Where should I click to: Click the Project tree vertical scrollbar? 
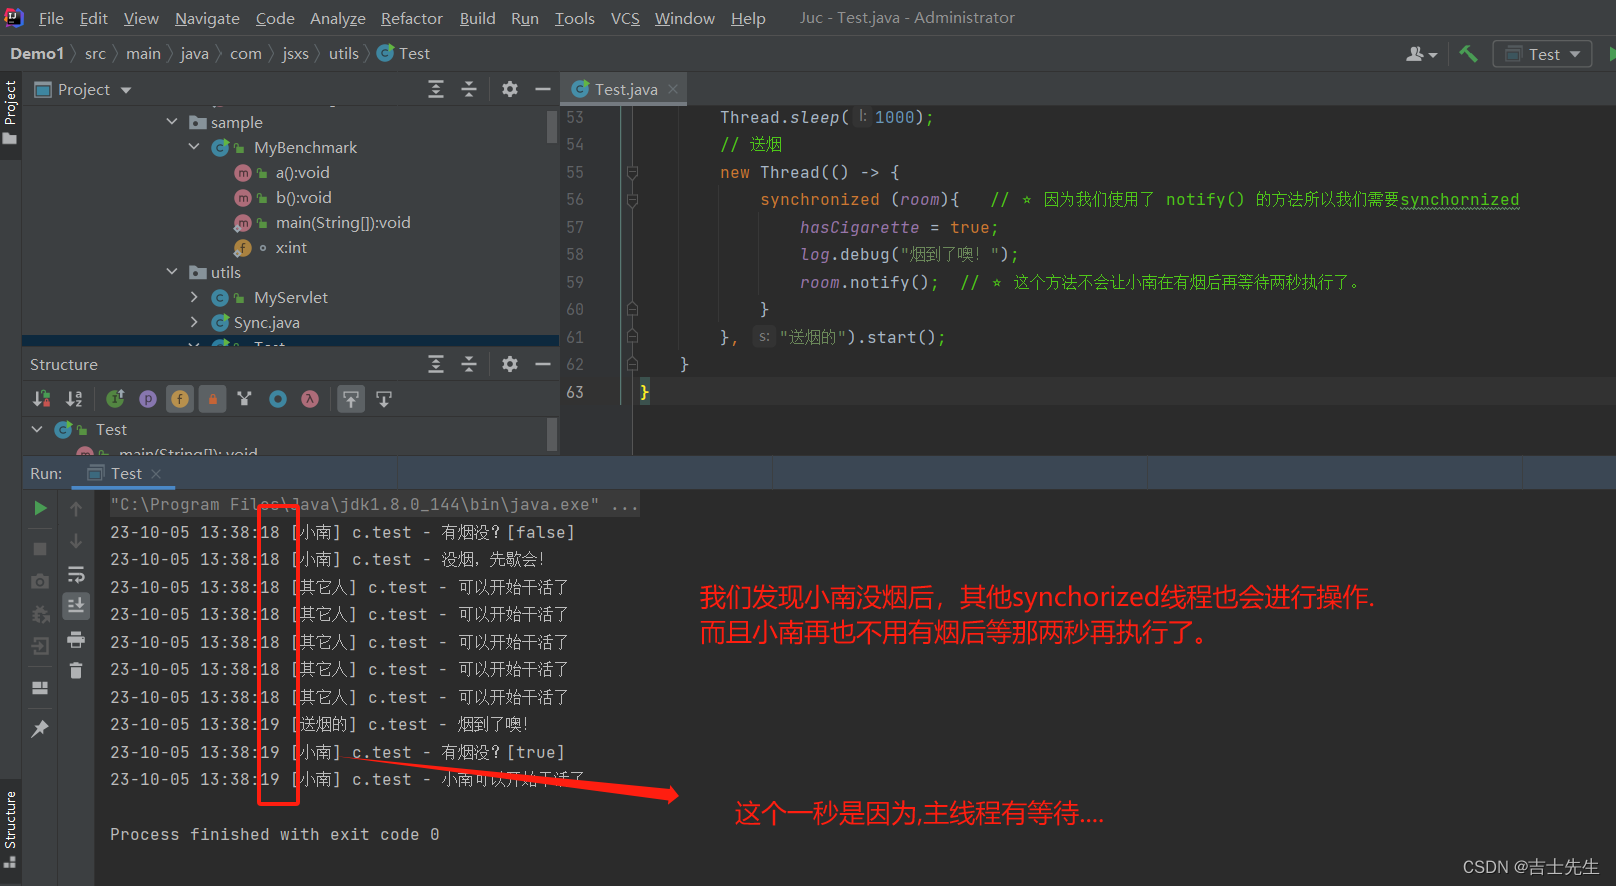[552, 126]
